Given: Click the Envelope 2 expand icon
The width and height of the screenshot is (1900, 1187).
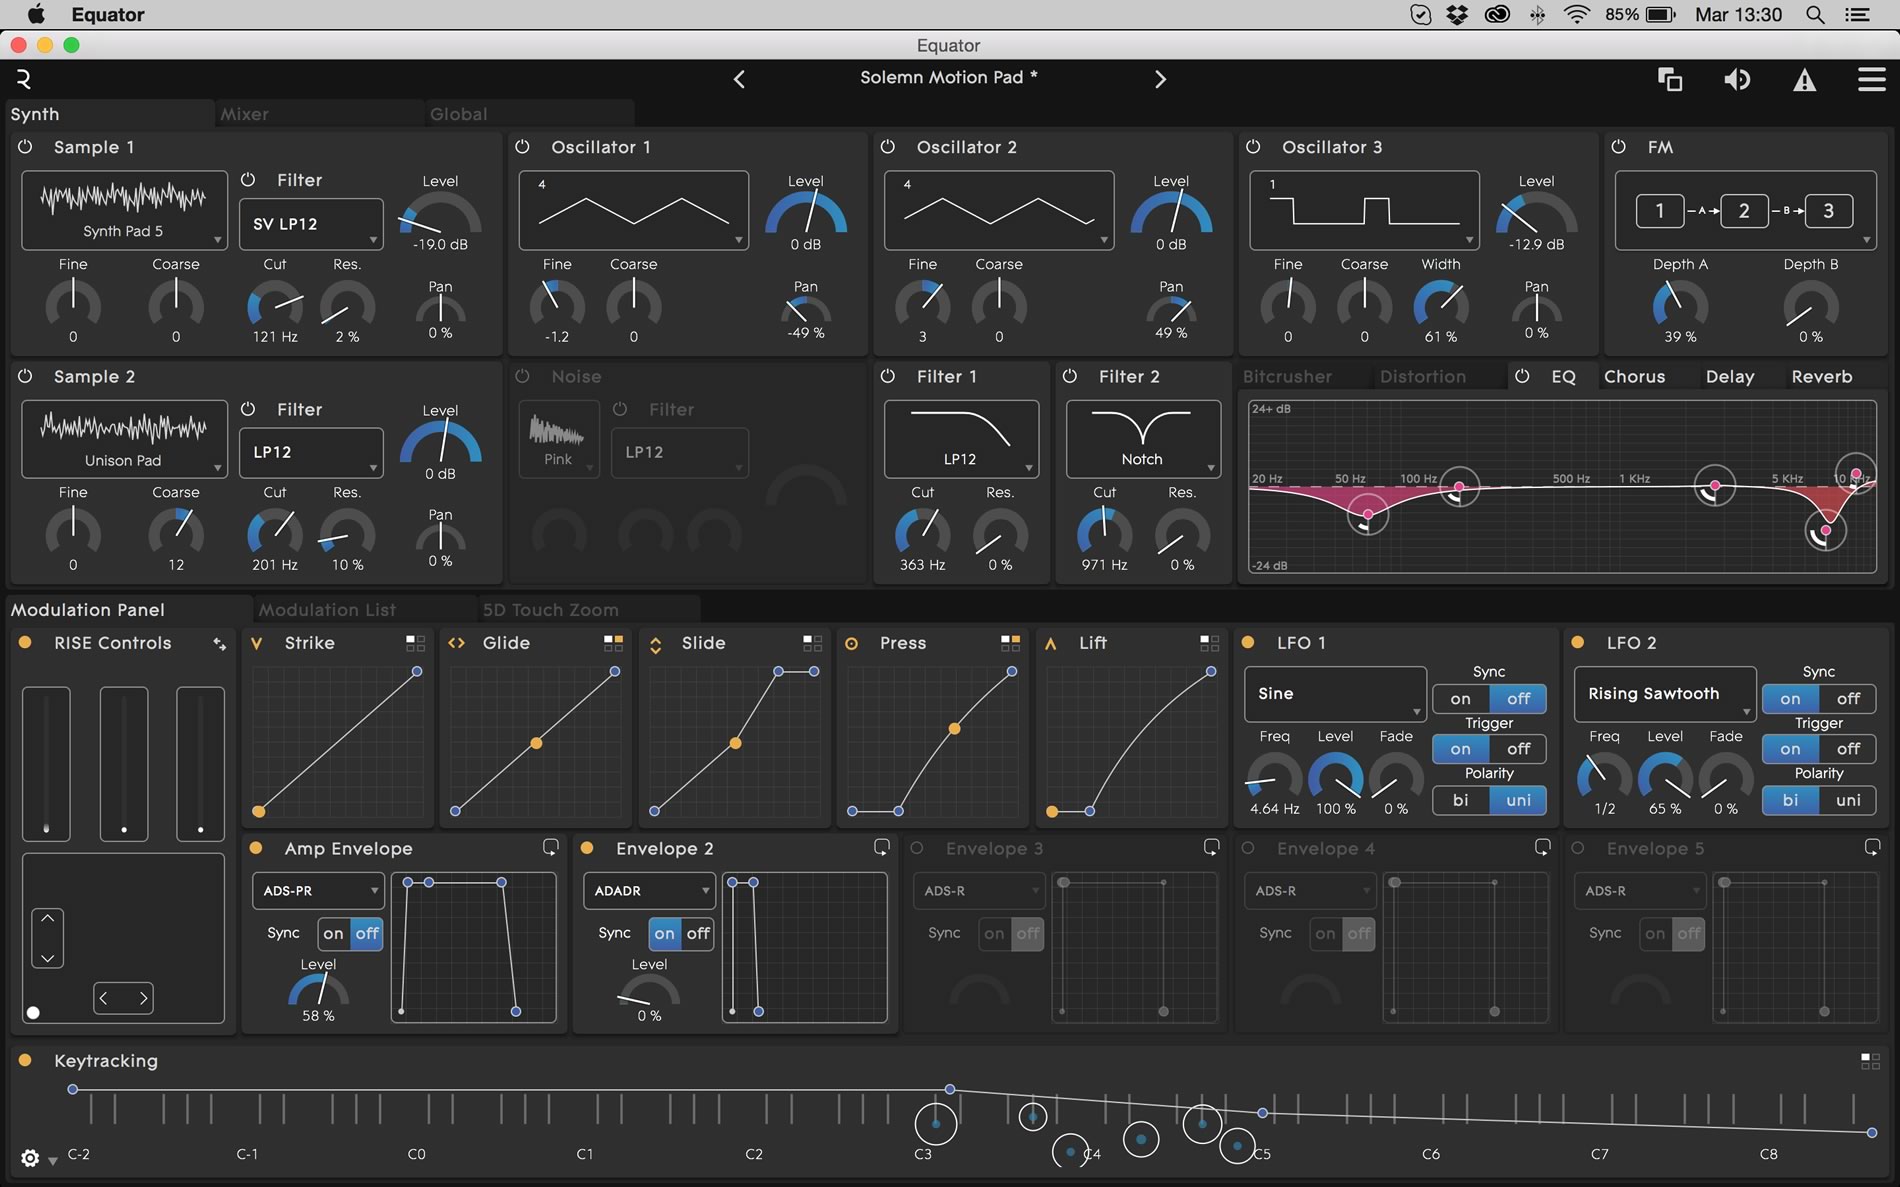Looking at the screenshot, I should pos(881,847).
